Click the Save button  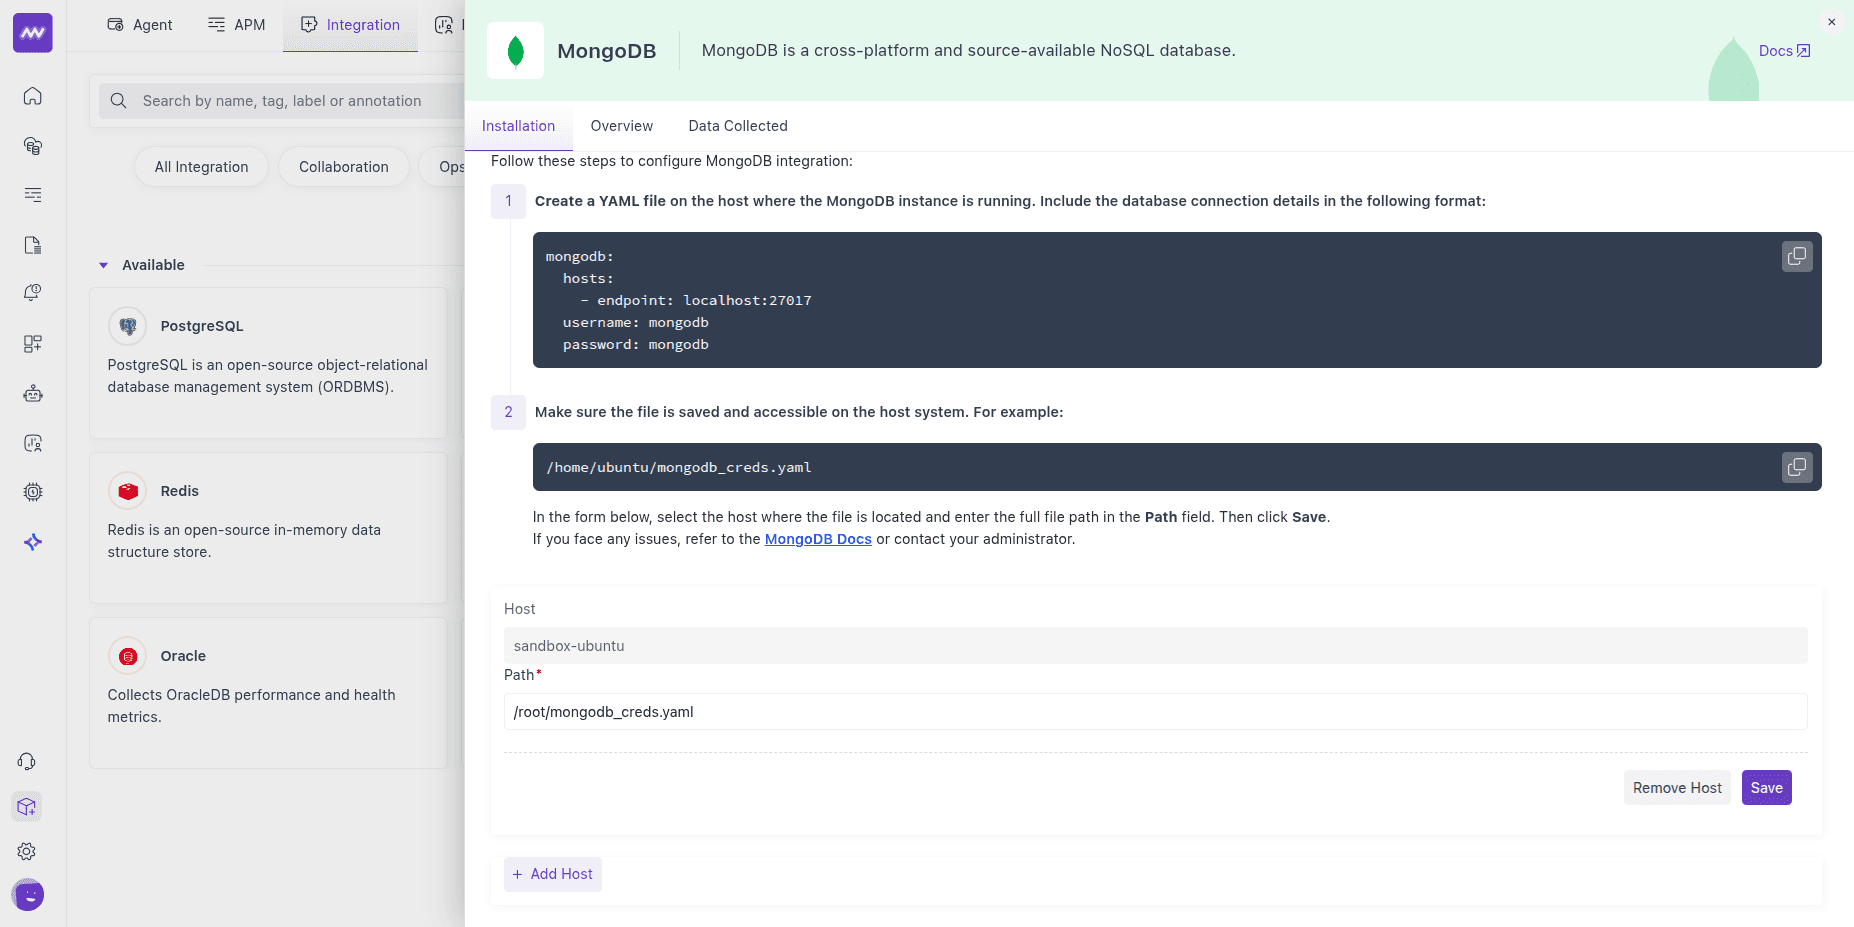coord(1766,787)
